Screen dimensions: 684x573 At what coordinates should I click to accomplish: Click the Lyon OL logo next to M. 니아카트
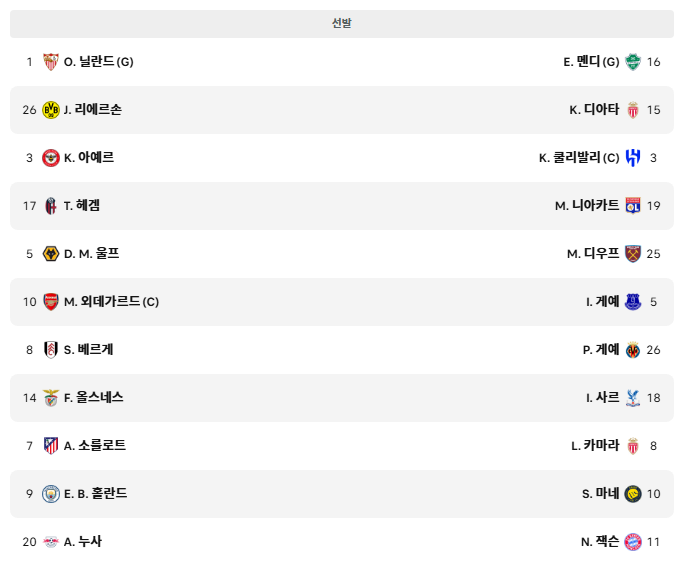pos(633,206)
